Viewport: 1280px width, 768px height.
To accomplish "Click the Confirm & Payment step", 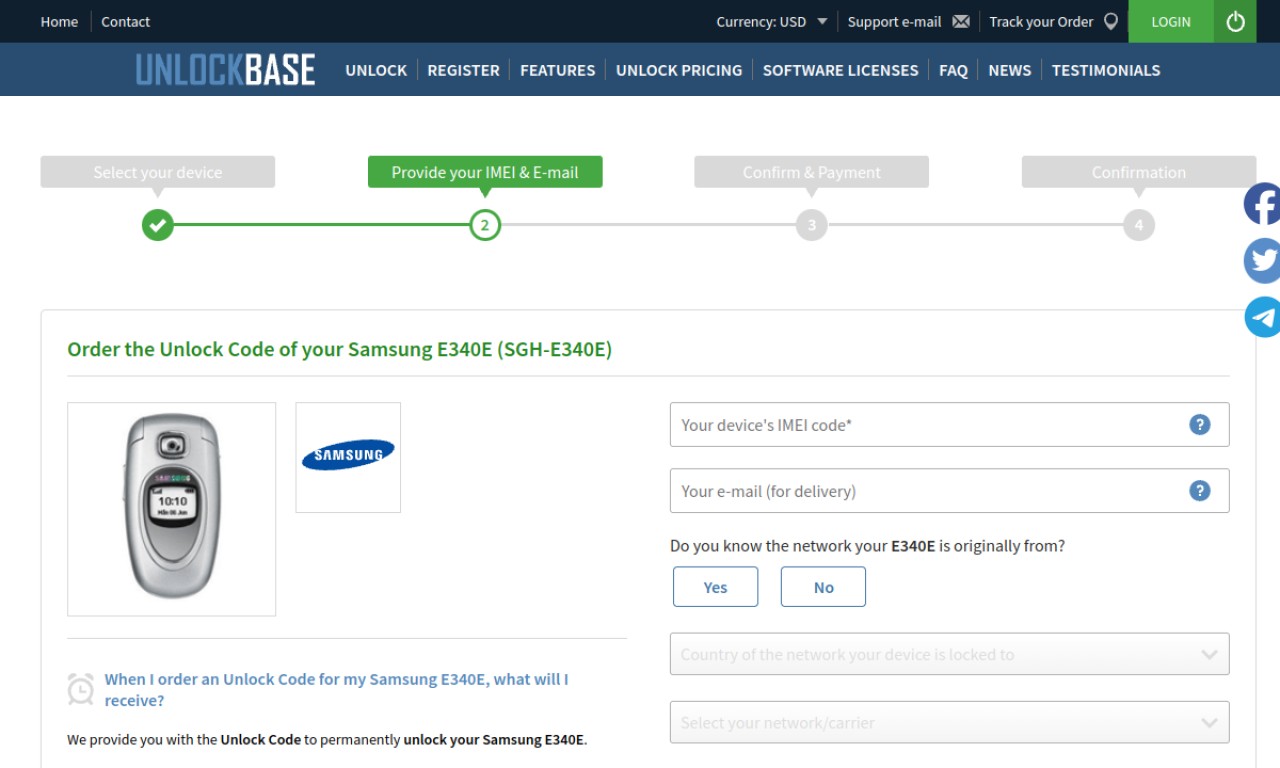I will pos(812,172).
